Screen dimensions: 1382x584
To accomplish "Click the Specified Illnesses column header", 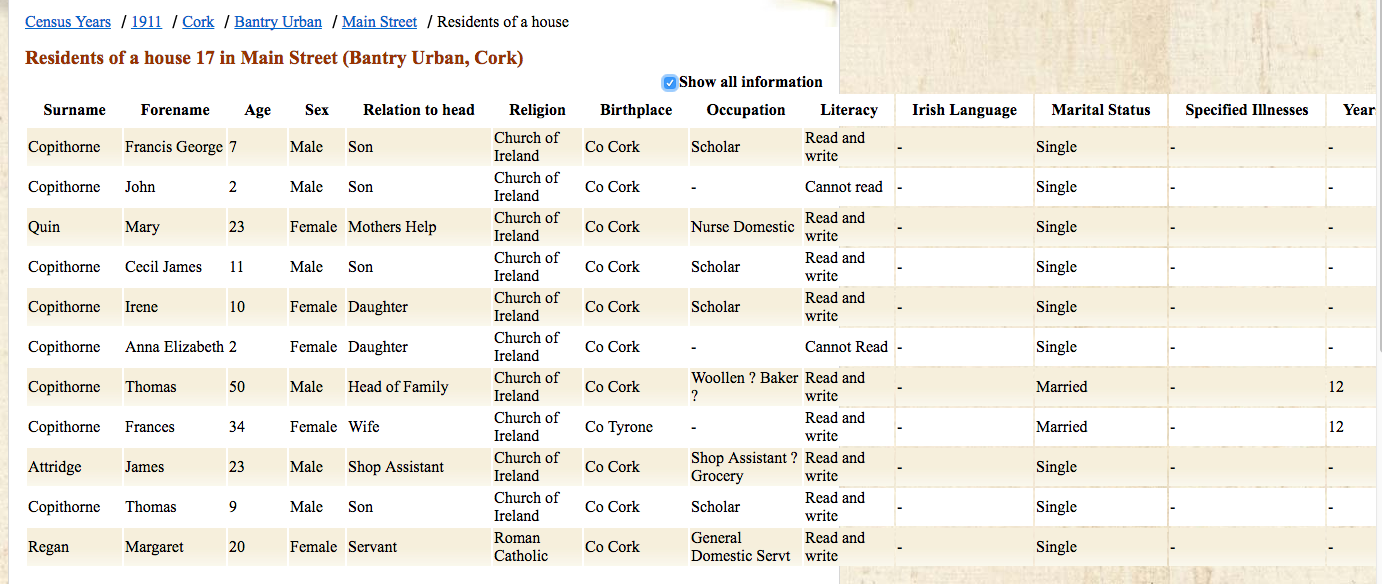I will pos(1246,110).
